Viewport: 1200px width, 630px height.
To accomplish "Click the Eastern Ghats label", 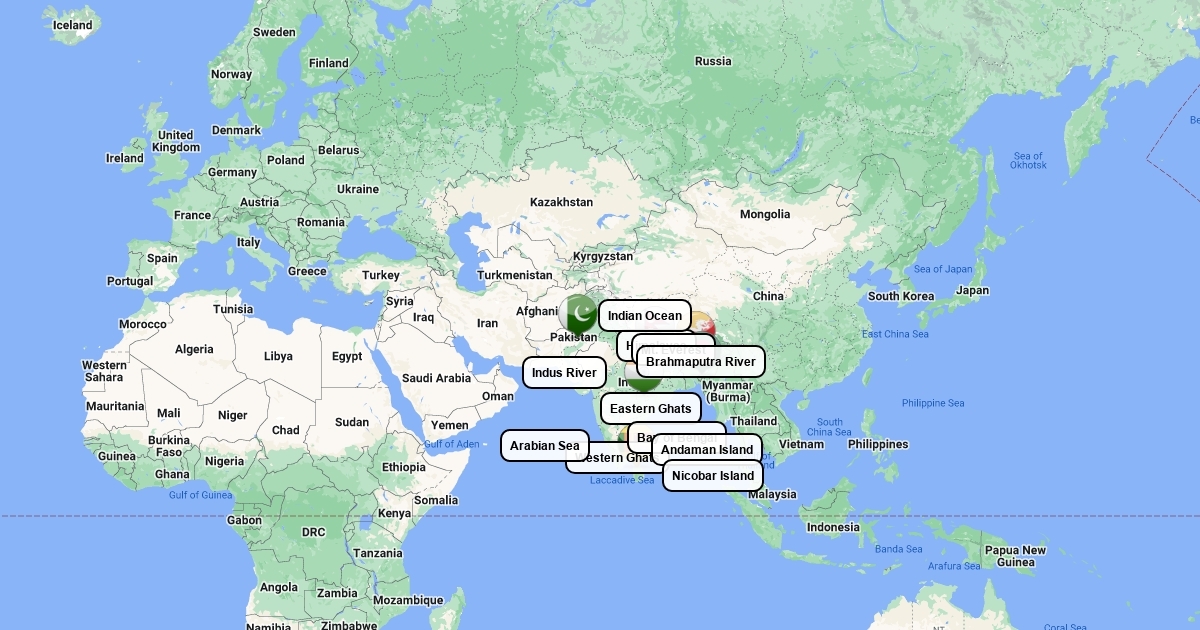I will pos(650,409).
